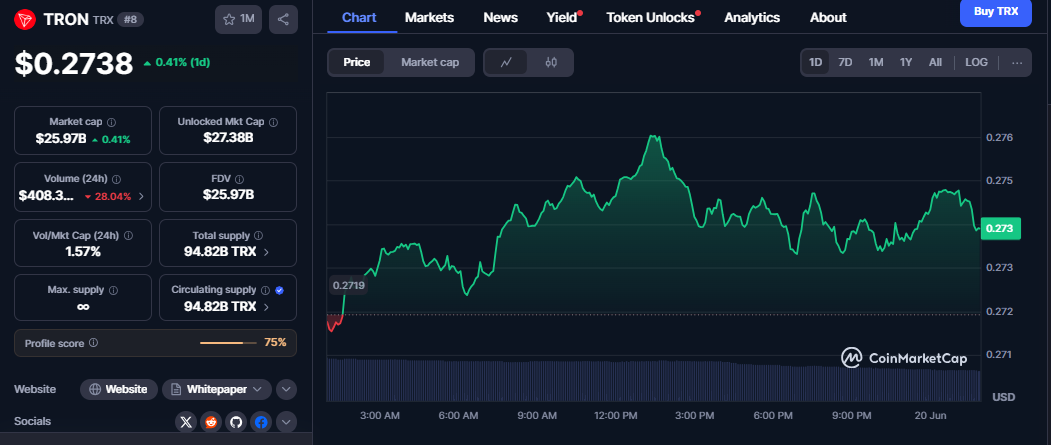Show info for Market cap label

(111, 122)
